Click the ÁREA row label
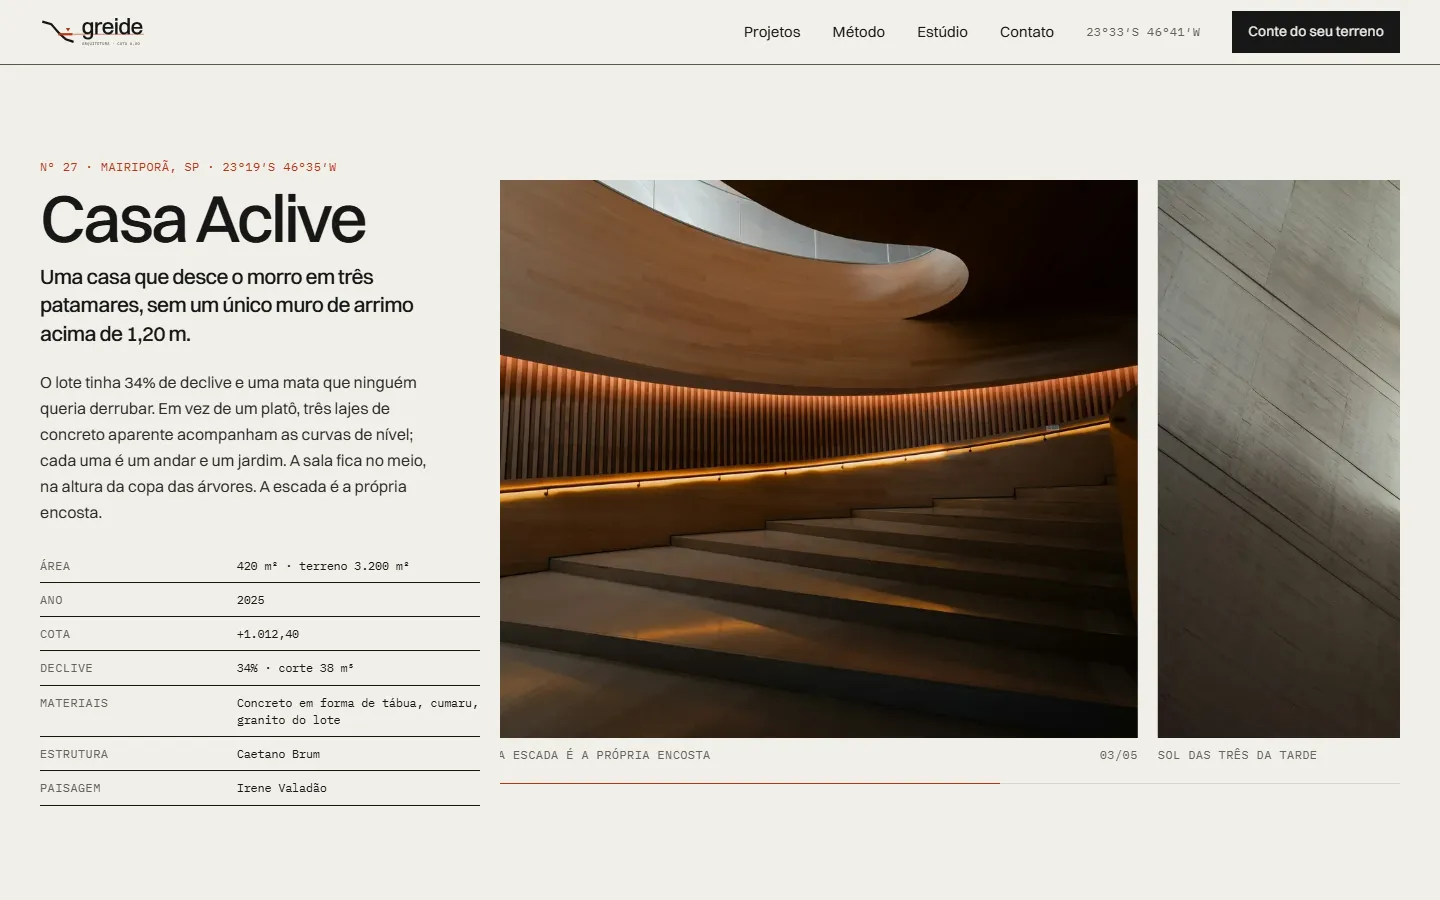The height and width of the screenshot is (900, 1440). tap(55, 566)
